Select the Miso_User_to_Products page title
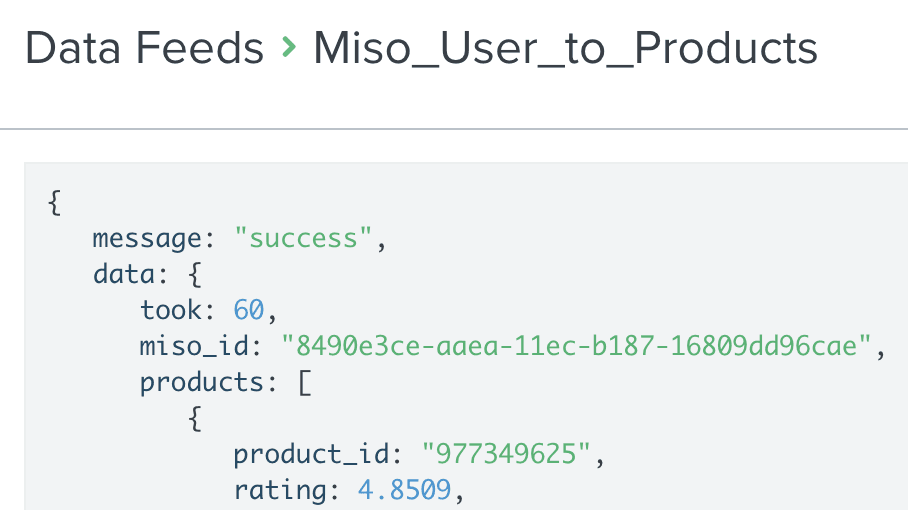The height and width of the screenshot is (510, 908). pos(565,47)
